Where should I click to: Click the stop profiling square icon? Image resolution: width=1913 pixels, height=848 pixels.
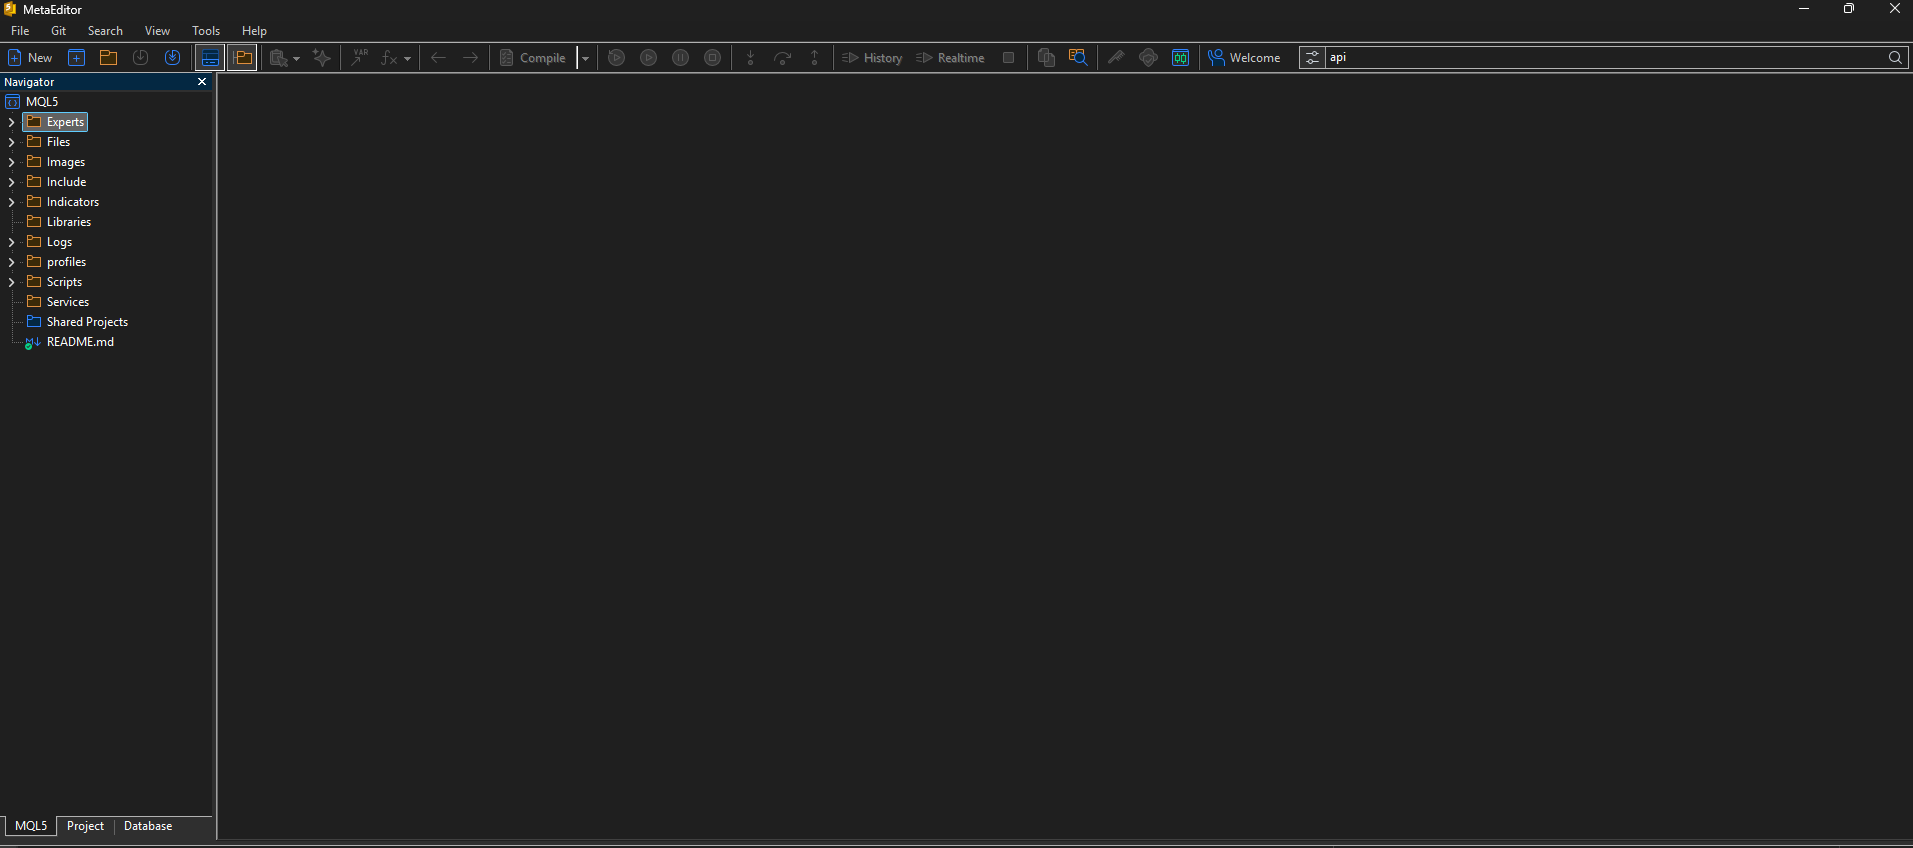coord(1009,58)
